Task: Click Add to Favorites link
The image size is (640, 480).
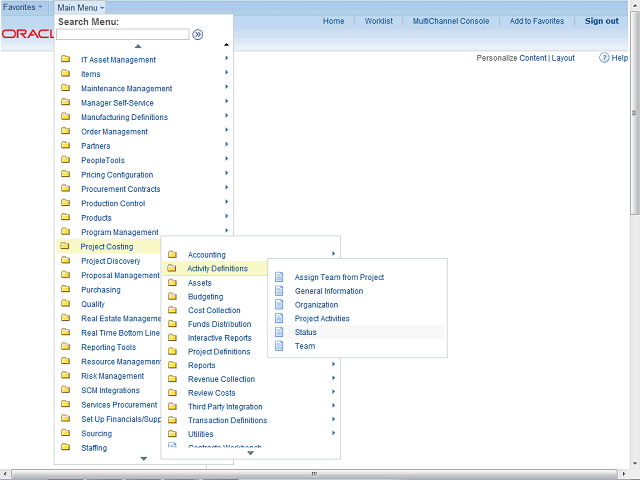Action: click(x=537, y=21)
